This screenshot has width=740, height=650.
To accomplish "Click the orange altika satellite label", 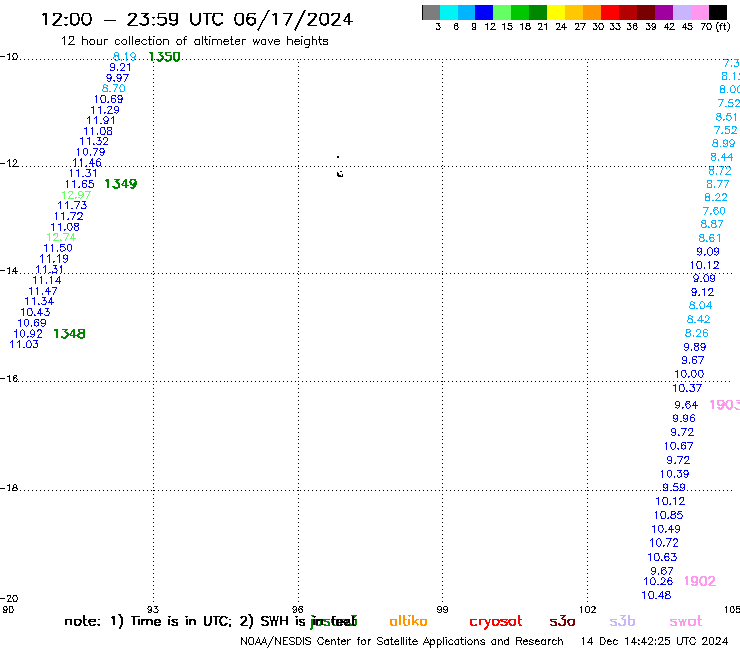I will (x=408, y=621).
